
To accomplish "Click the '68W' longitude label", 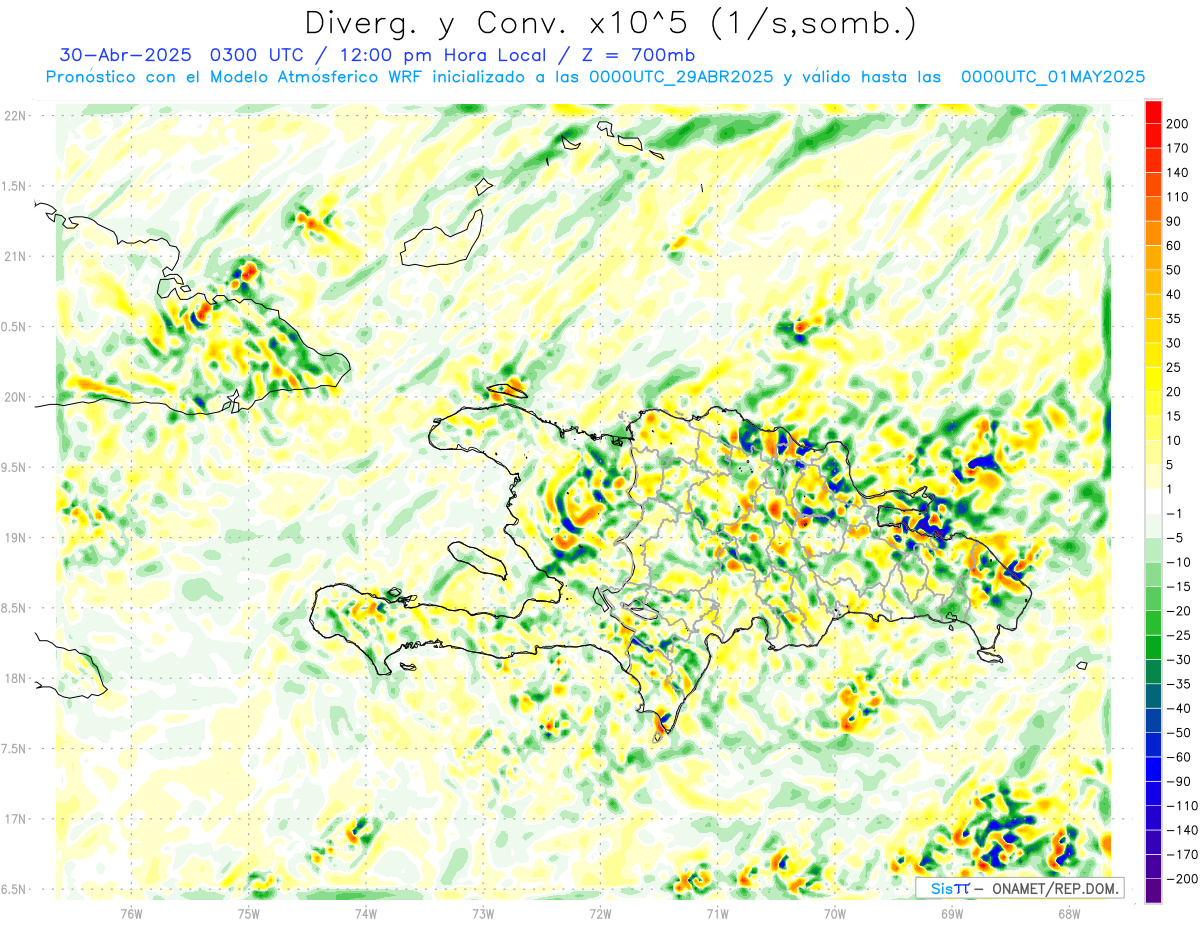I will coord(1068,914).
